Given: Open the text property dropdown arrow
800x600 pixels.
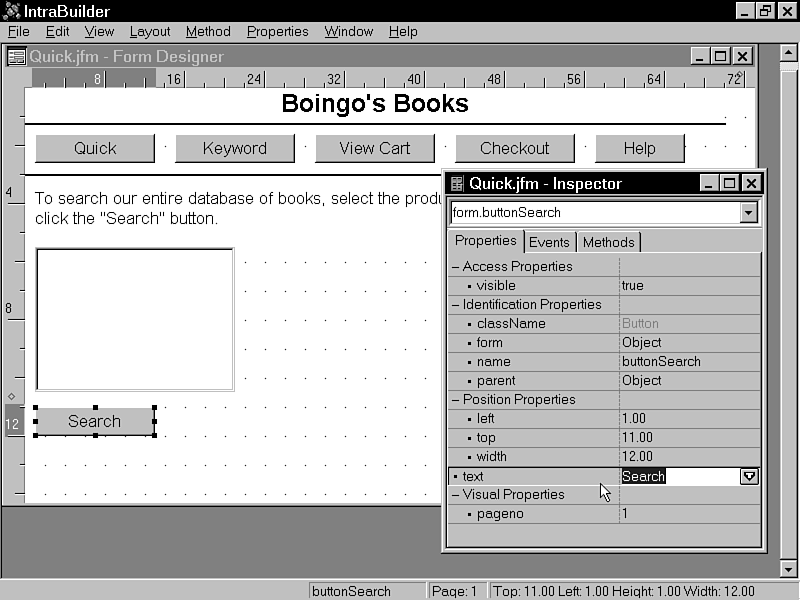Looking at the screenshot, I should tap(749, 476).
